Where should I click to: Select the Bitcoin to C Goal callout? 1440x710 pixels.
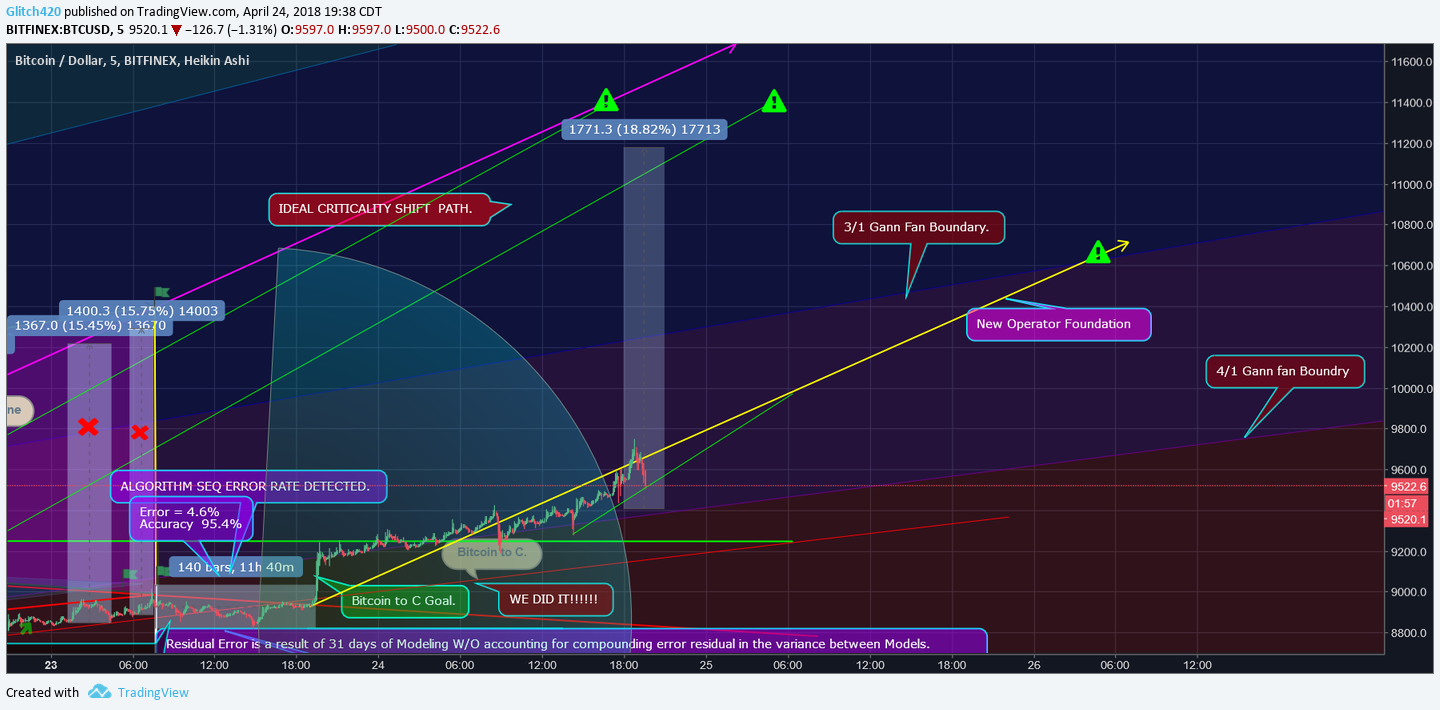click(x=405, y=601)
